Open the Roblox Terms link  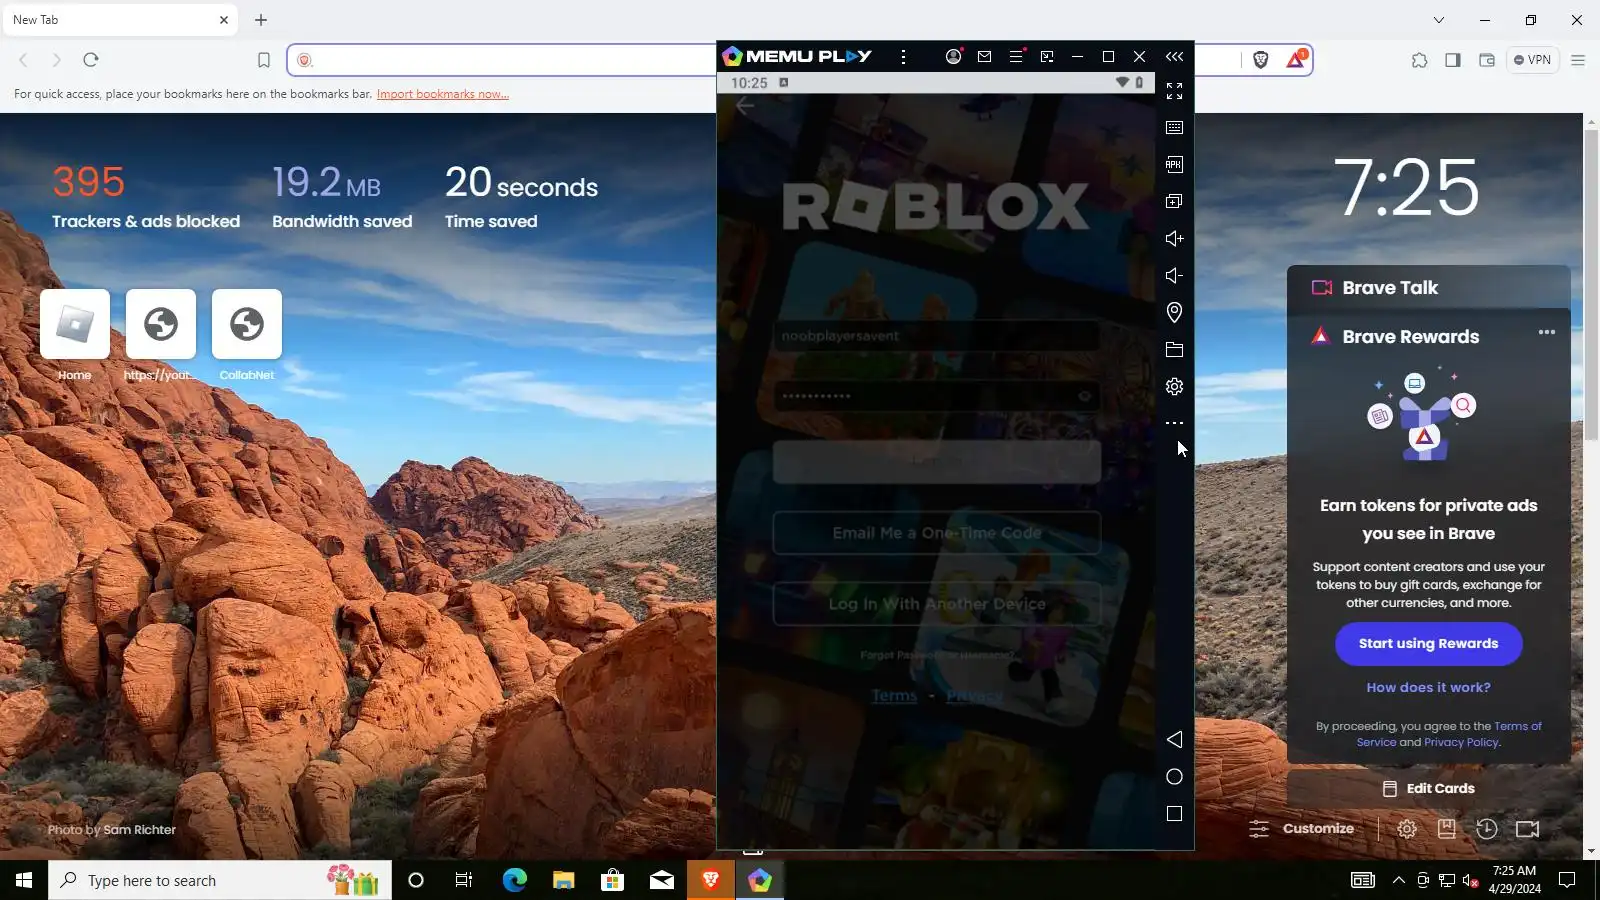894,696
